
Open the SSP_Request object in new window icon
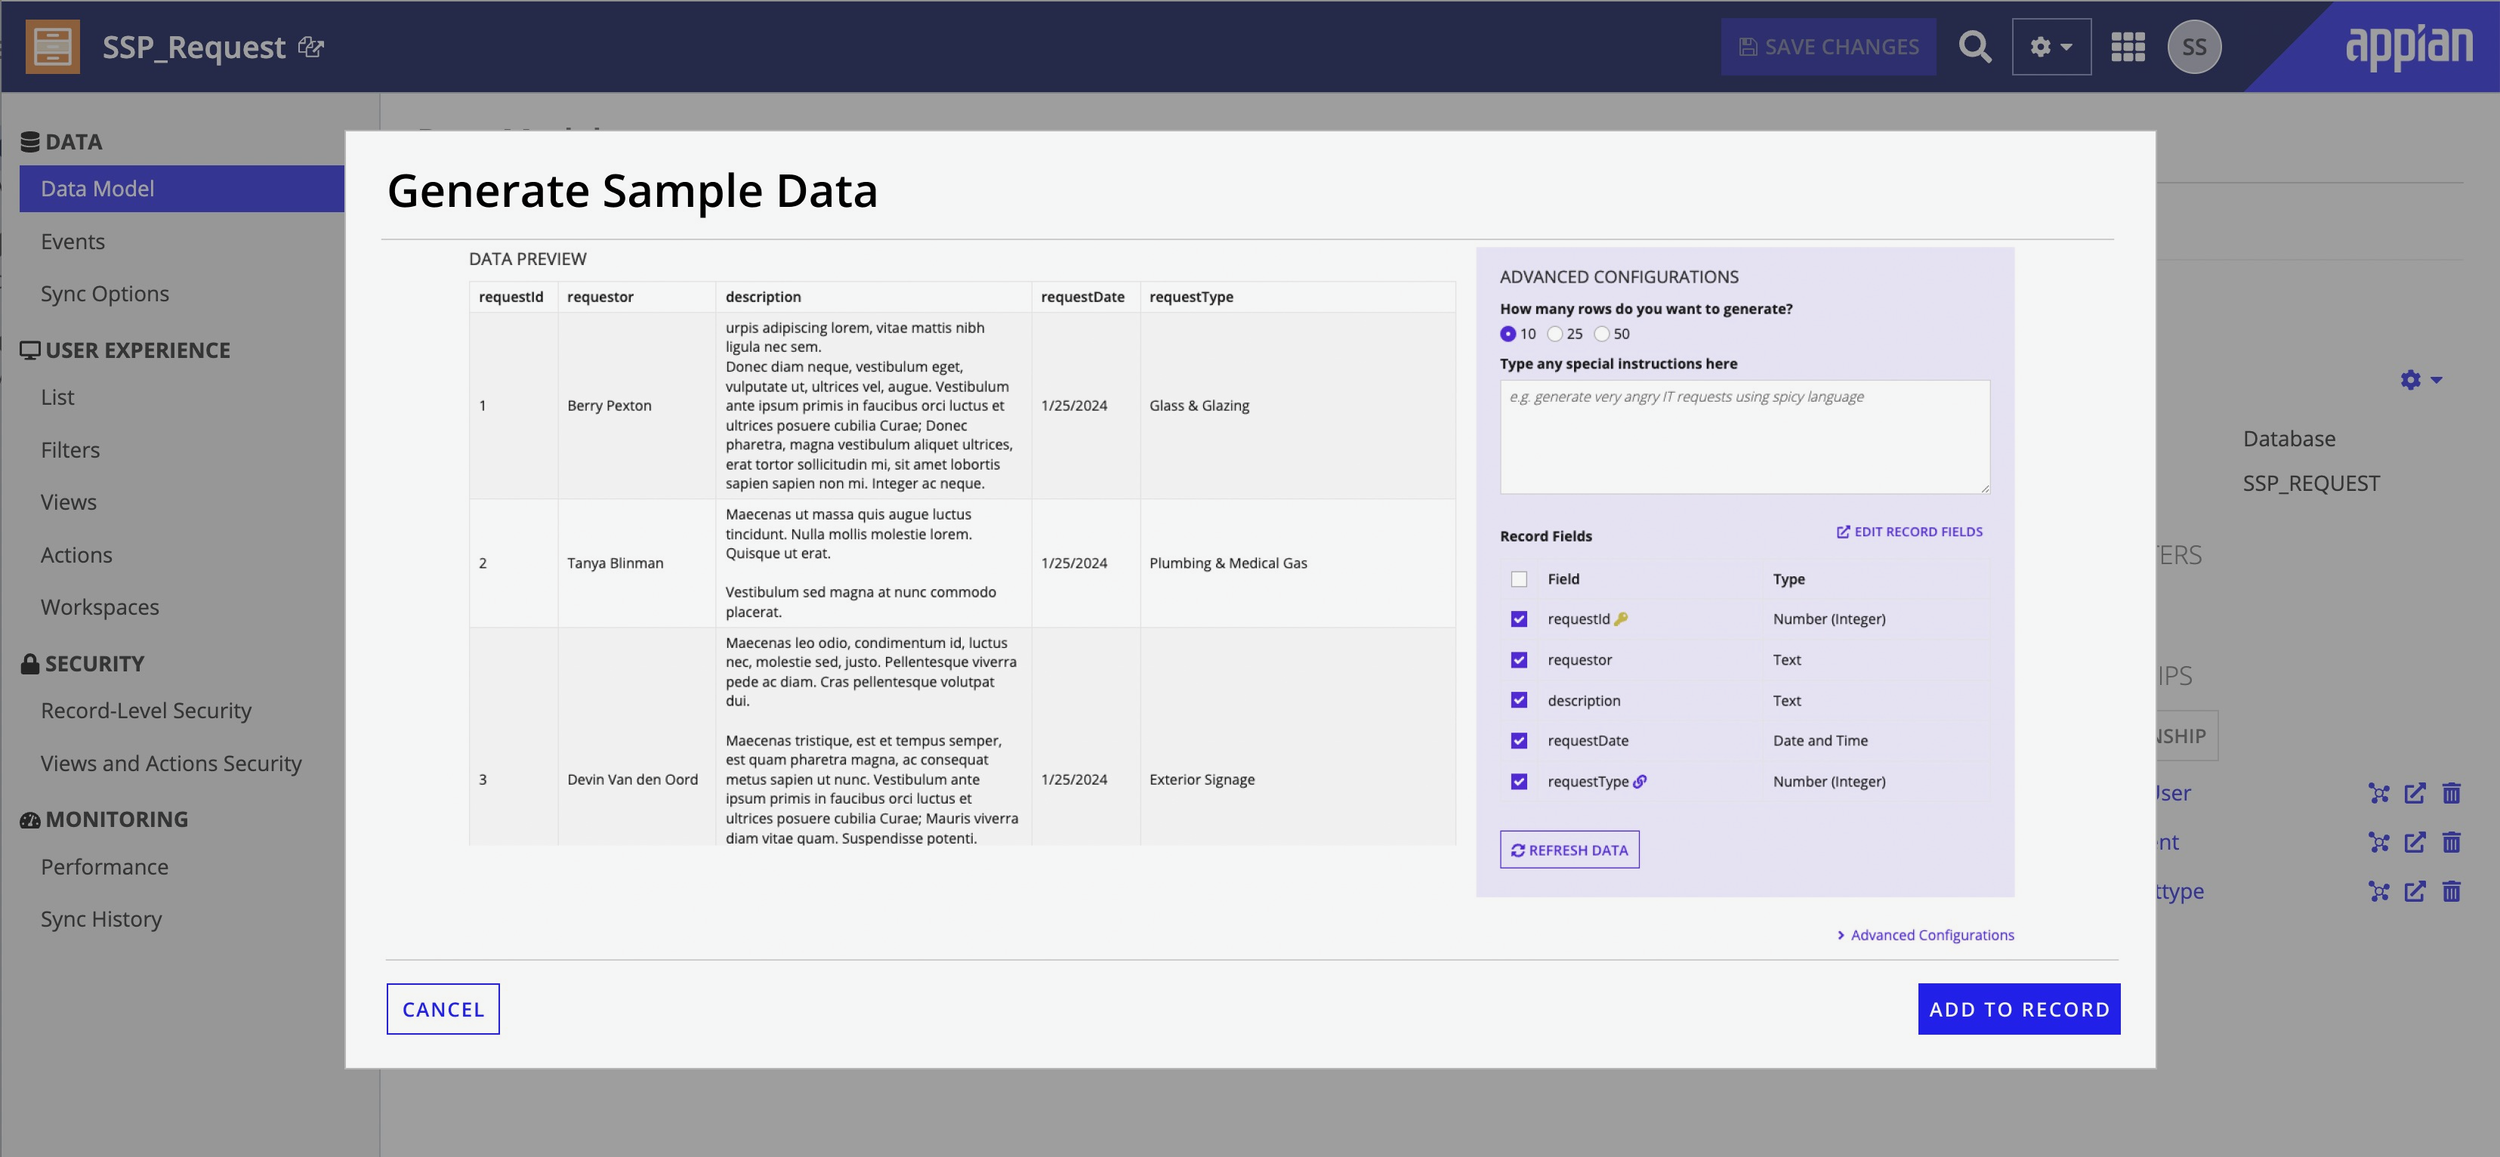coord(311,47)
